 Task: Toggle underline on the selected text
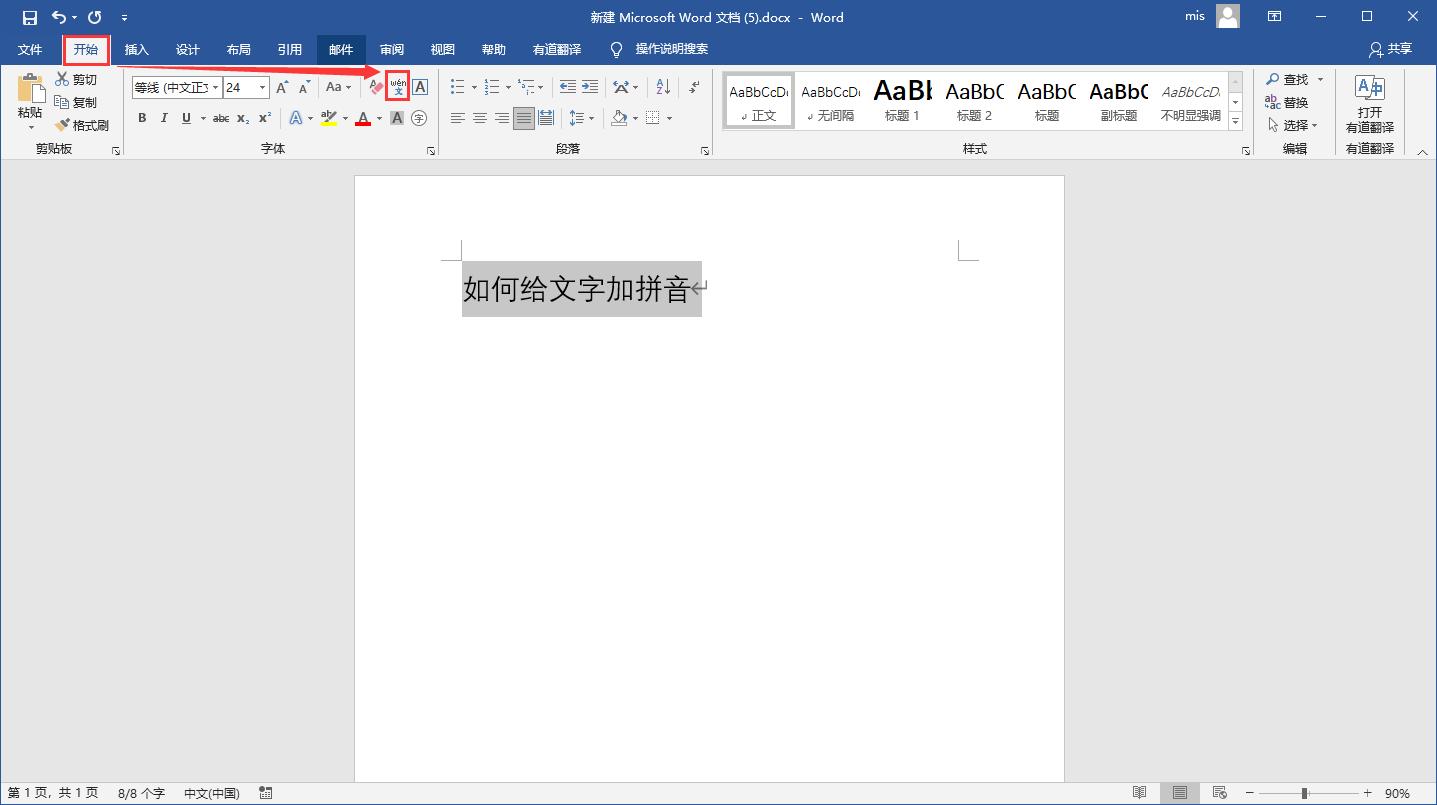click(x=185, y=118)
